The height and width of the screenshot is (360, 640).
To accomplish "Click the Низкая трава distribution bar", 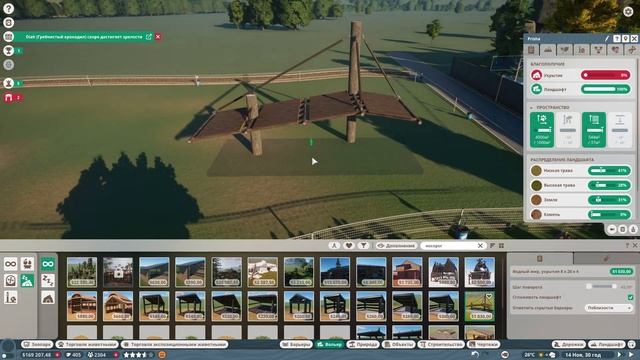I will click(x=609, y=171).
